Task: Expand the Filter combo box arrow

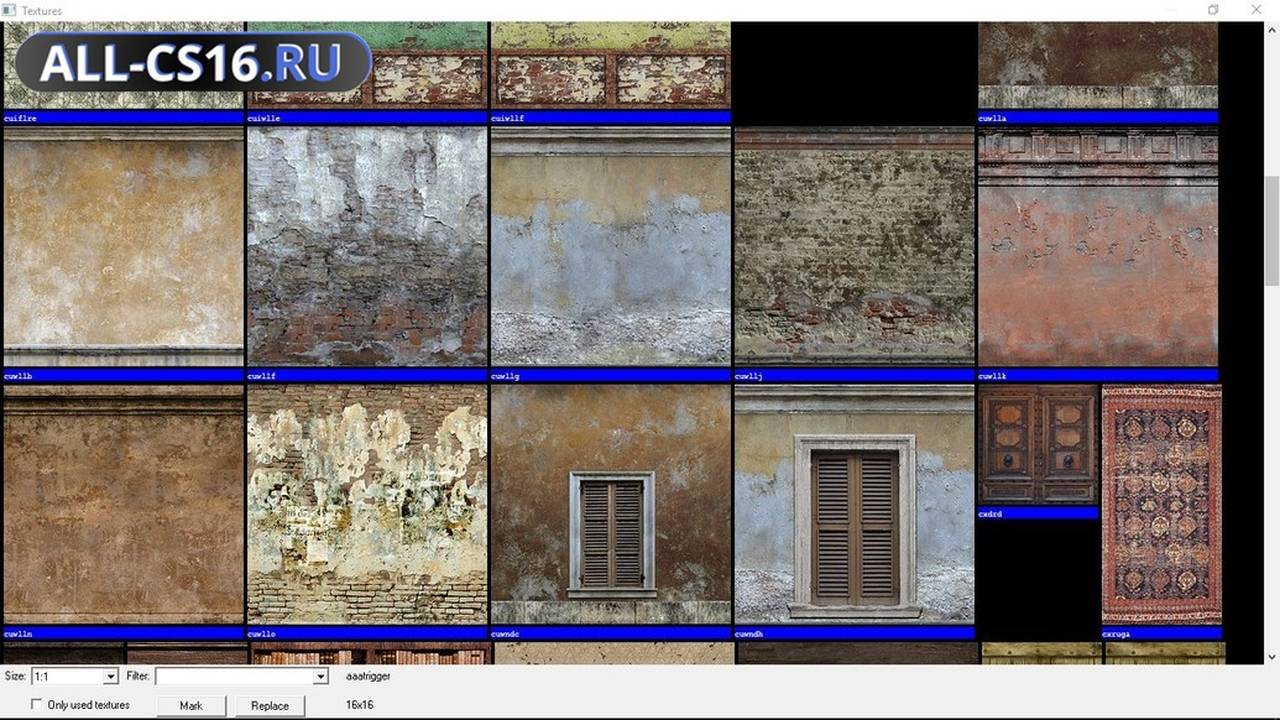Action: (321, 677)
